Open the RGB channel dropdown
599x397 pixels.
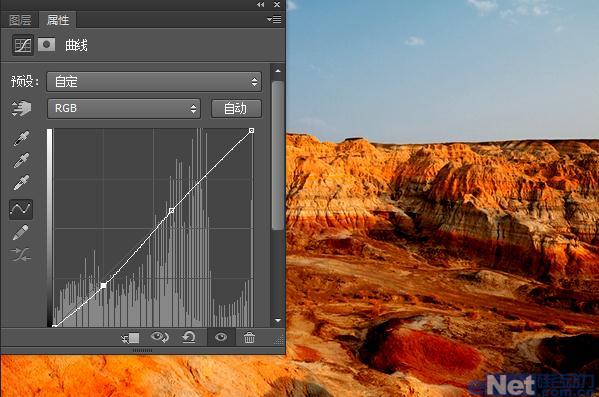coord(124,109)
